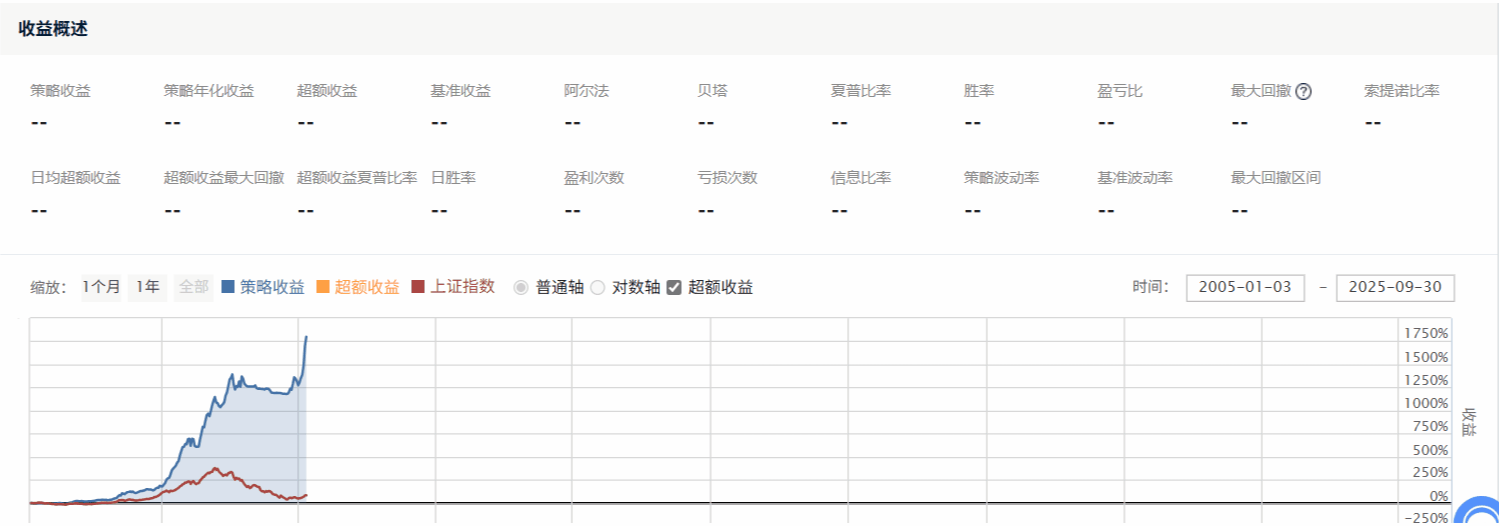Click the 日胜率 metric label
The height and width of the screenshot is (526, 1500).
pyautogui.click(x=453, y=178)
